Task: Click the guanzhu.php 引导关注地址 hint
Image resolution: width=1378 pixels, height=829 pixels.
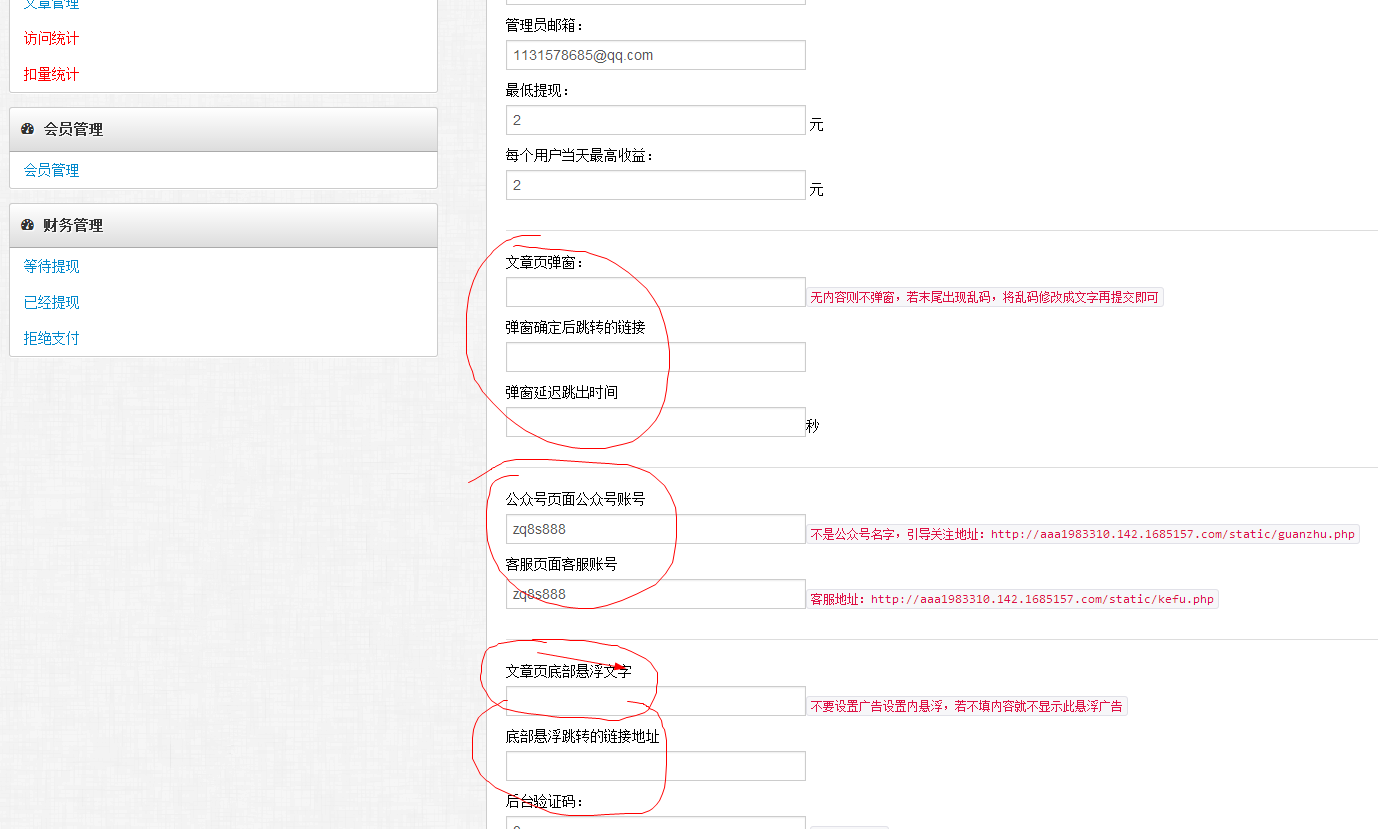Action: [x=1083, y=534]
